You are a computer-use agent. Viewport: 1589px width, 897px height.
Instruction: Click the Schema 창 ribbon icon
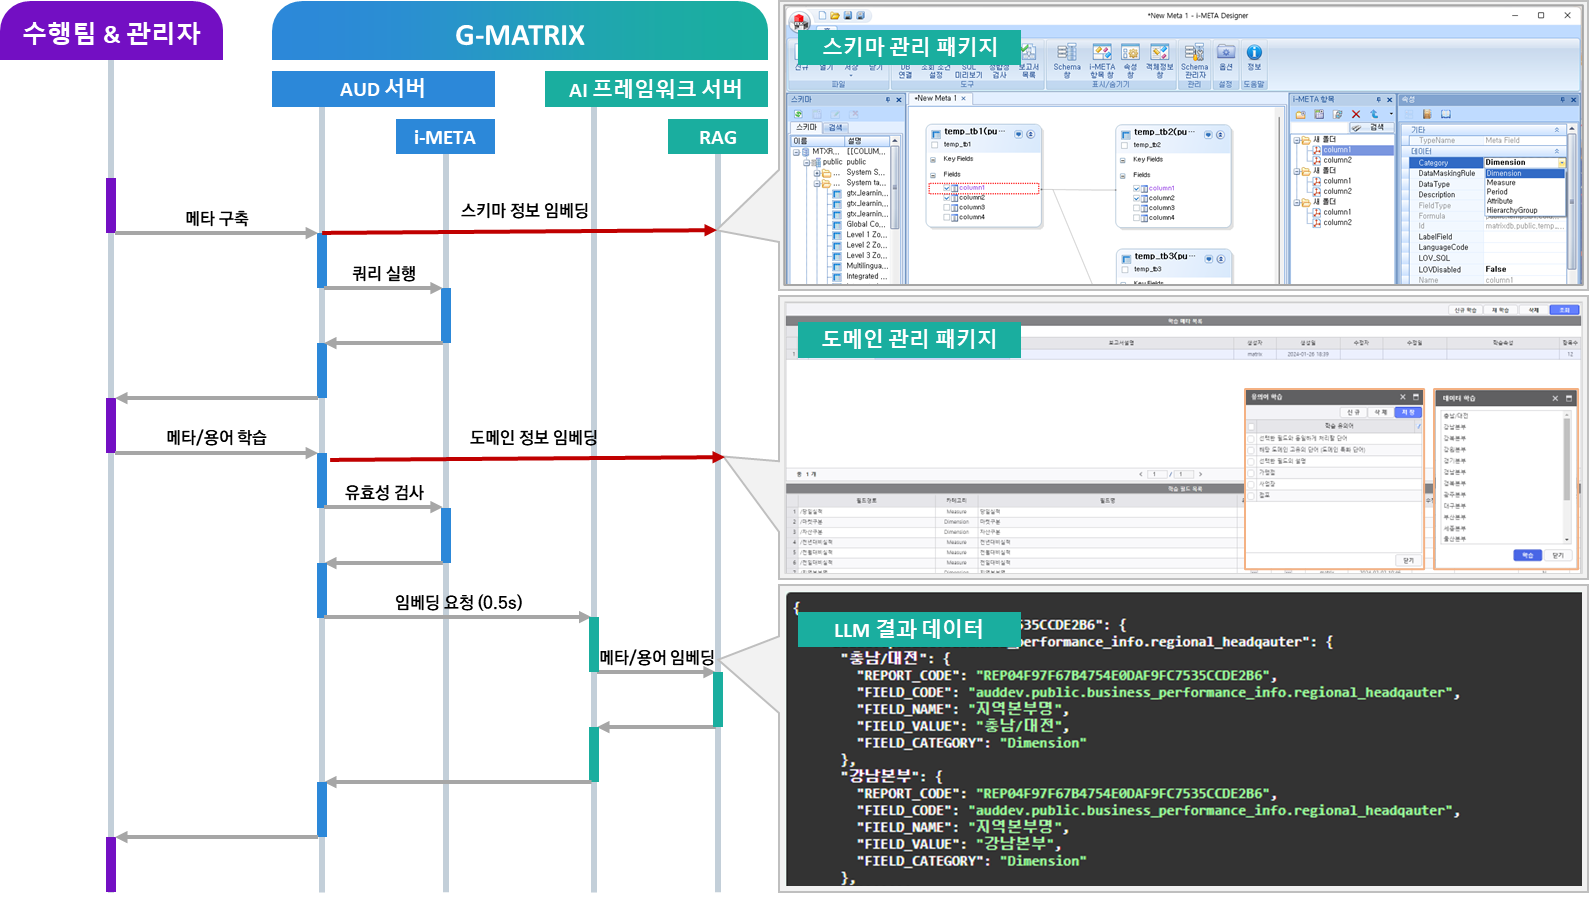[x=1067, y=60]
